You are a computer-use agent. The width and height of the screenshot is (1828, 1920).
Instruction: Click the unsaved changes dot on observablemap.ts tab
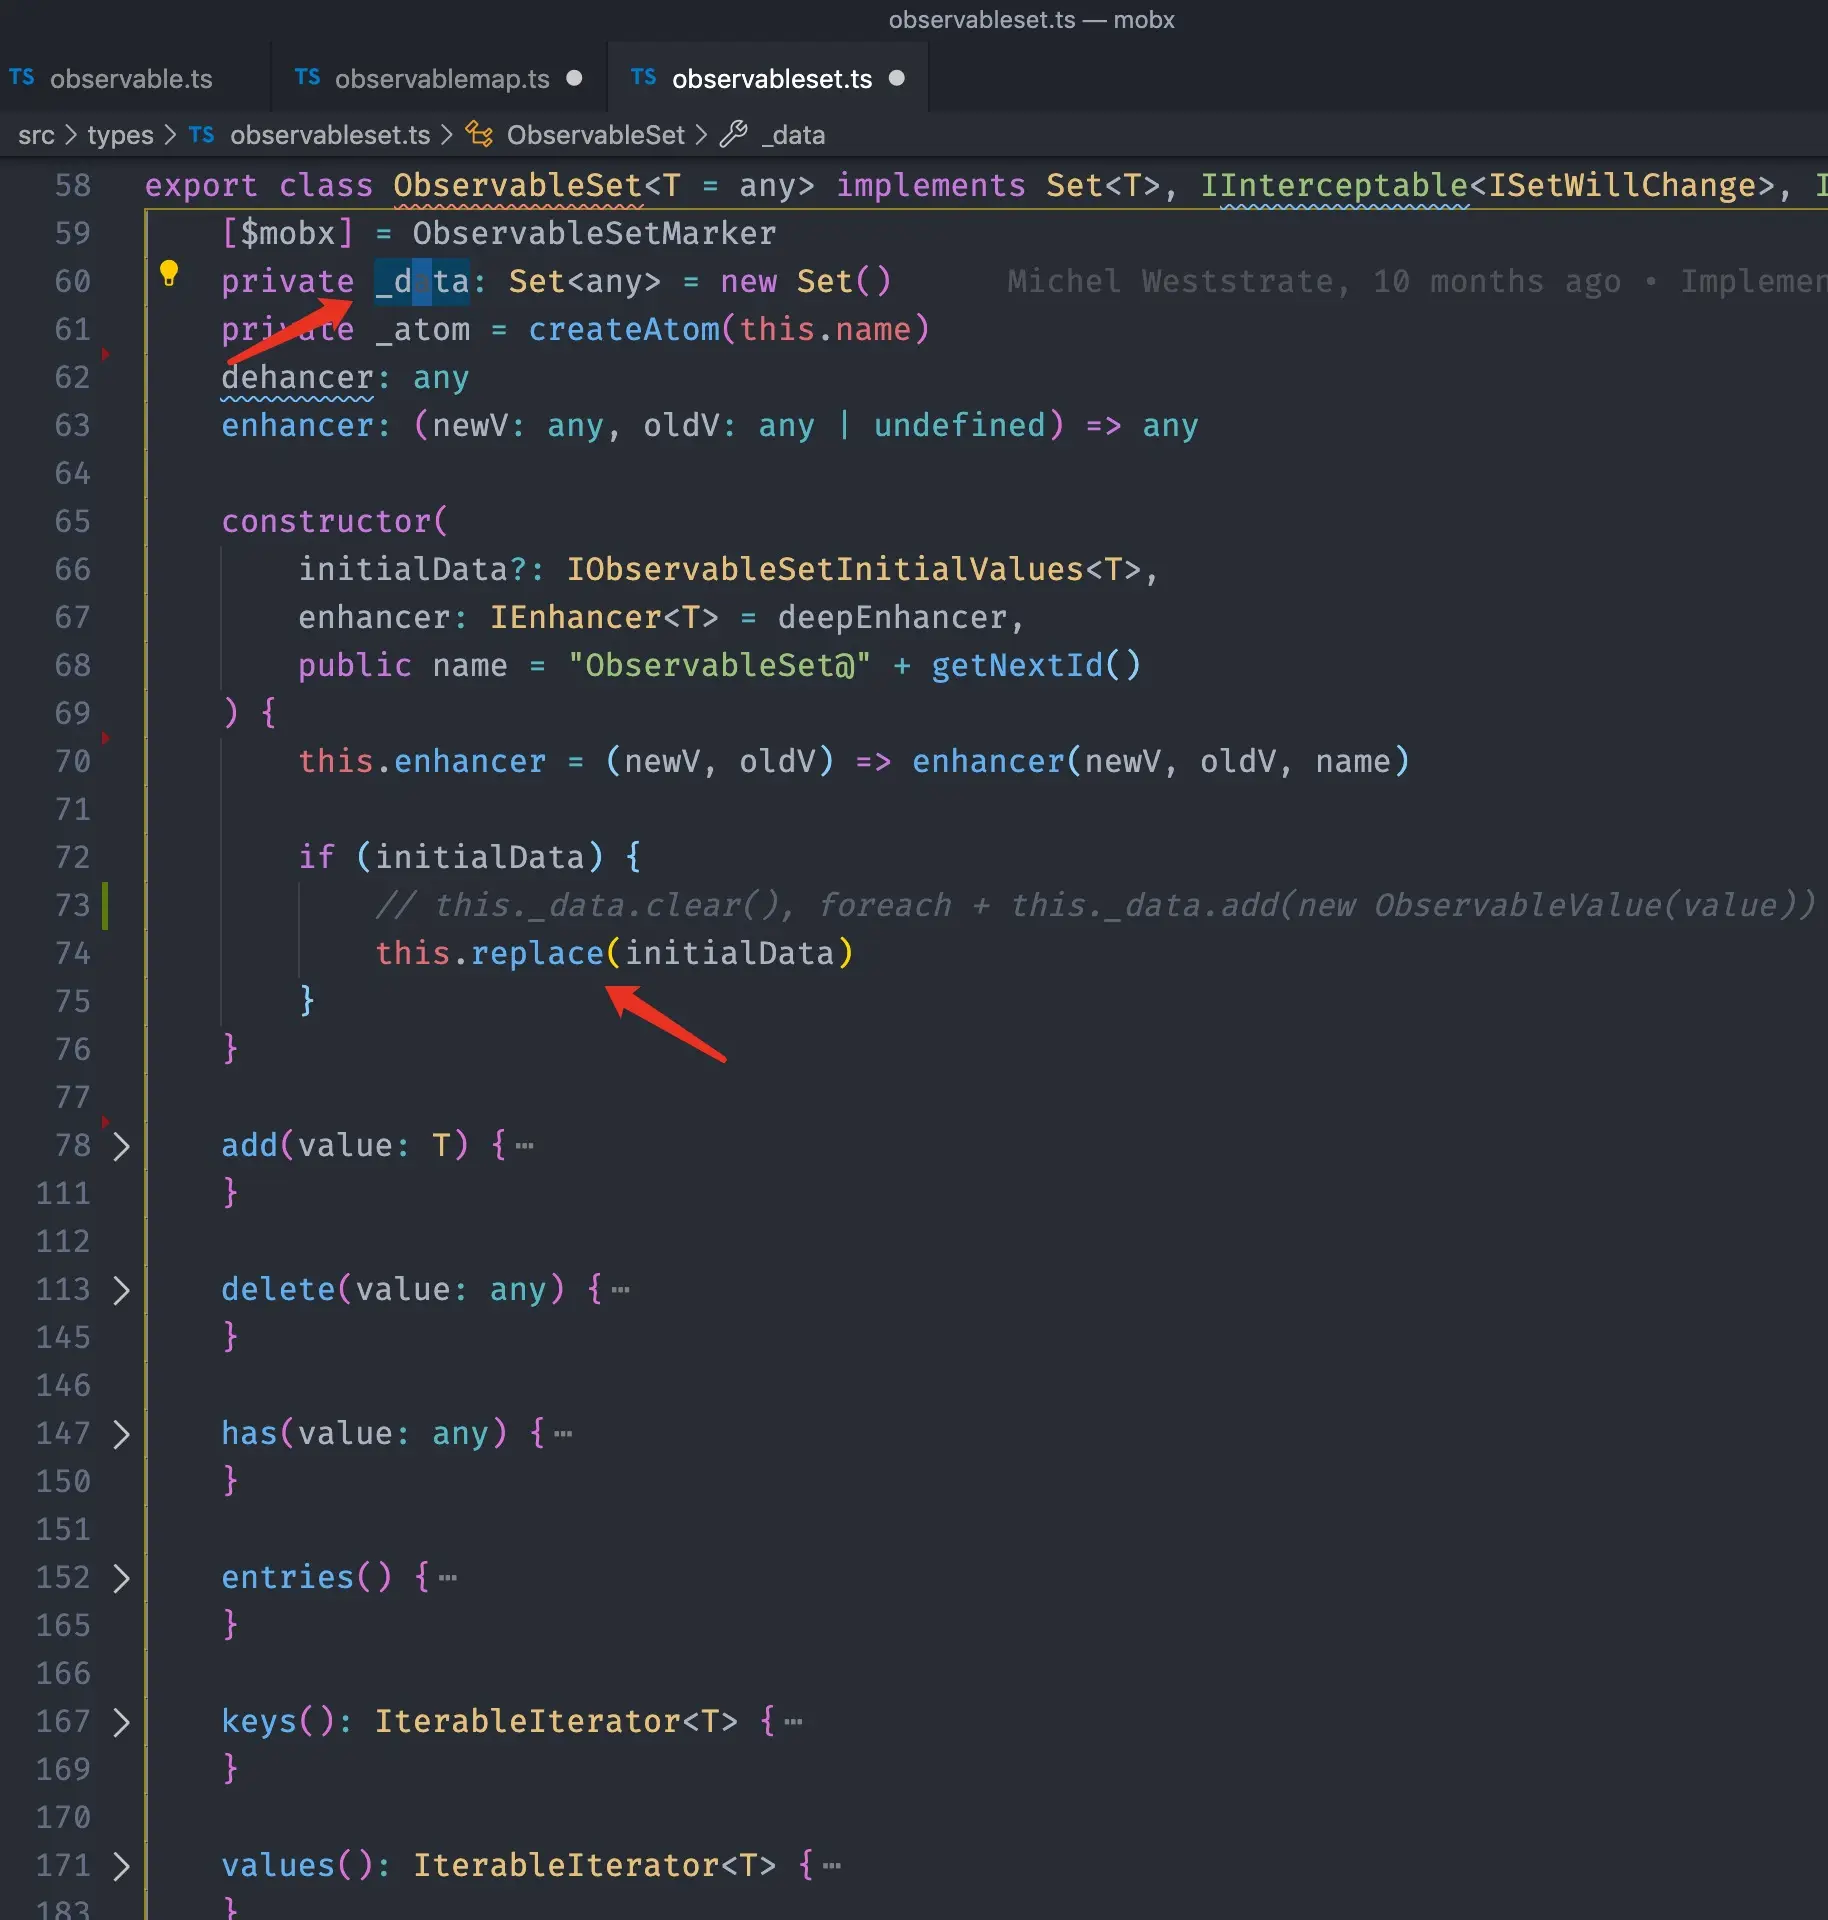(575, 76)
